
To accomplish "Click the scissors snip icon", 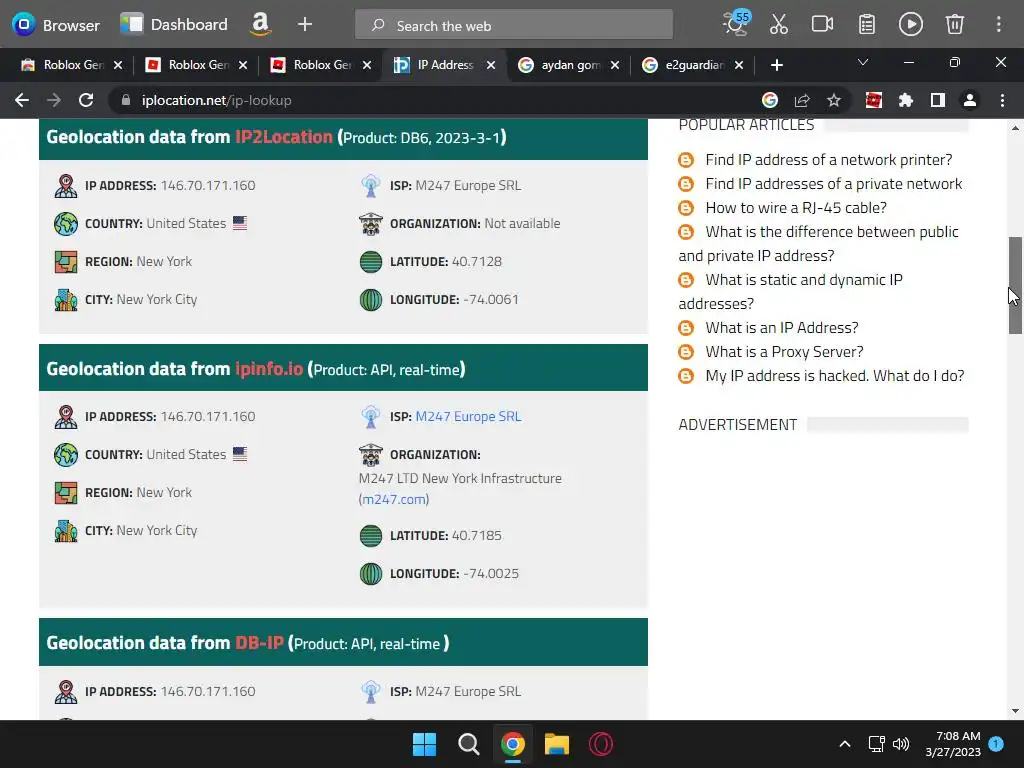I will (778, 25).
